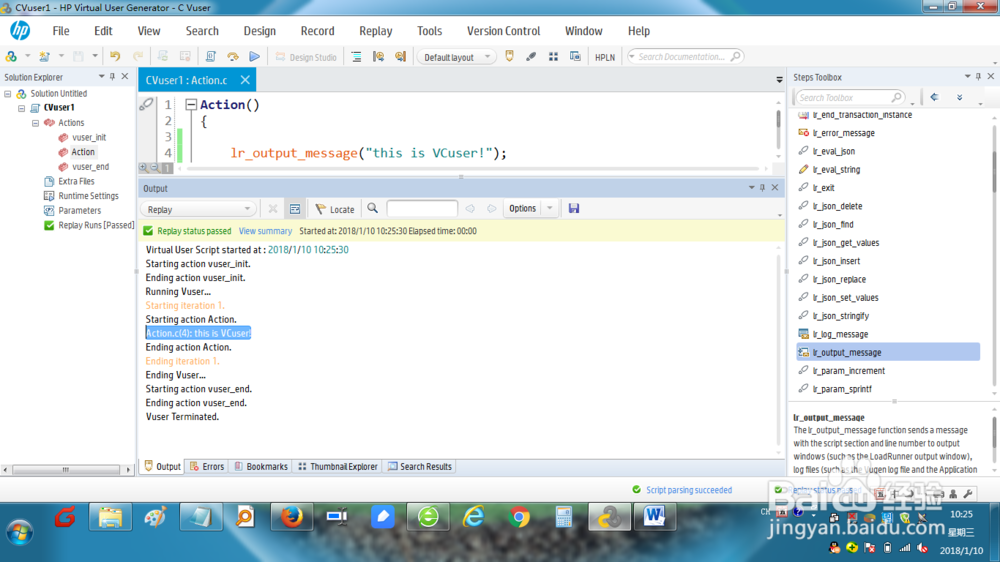Switch to the Errors tab
The width and height of the screenshot is (1000, 562).
tap(207, 466)
